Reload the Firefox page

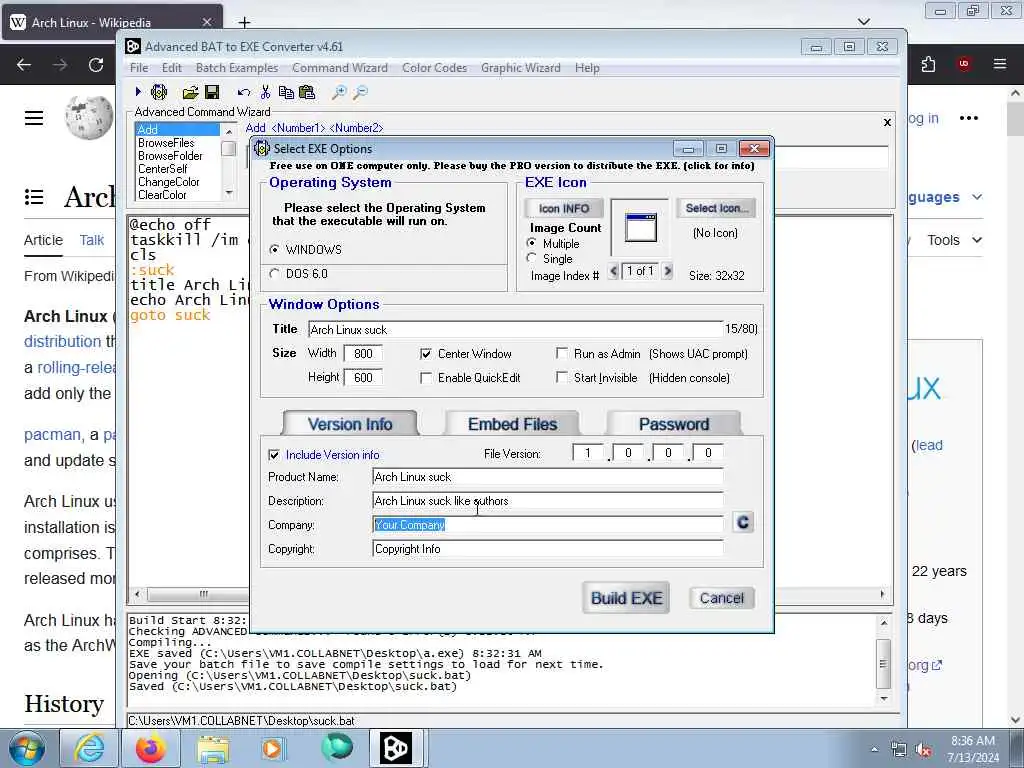point(96,65)
